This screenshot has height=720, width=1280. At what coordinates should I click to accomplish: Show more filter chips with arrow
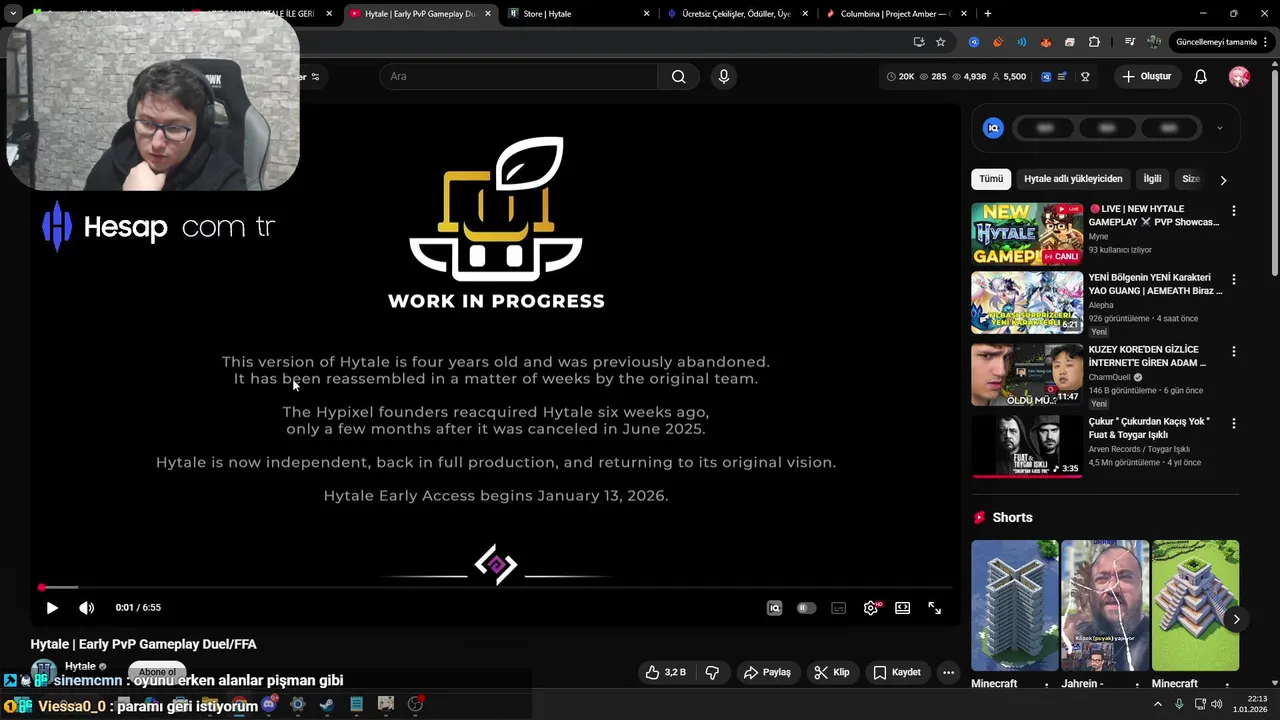tap(1223, 180)
